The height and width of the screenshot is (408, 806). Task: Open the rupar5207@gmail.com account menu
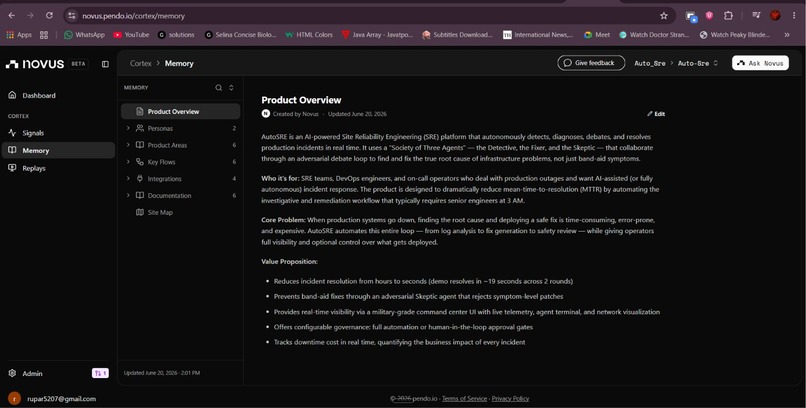[x=52, y=399]
